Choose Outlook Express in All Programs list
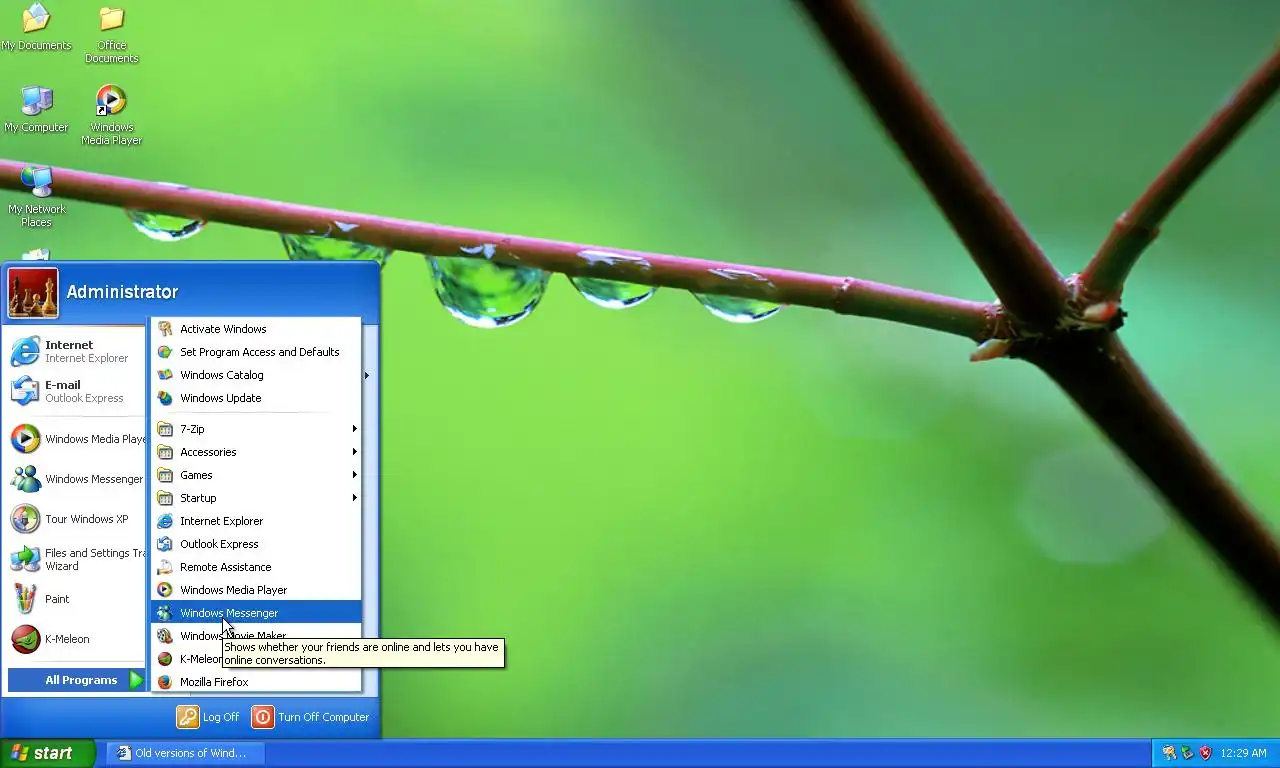This screenshot has width=1280, height=768. 256,544
